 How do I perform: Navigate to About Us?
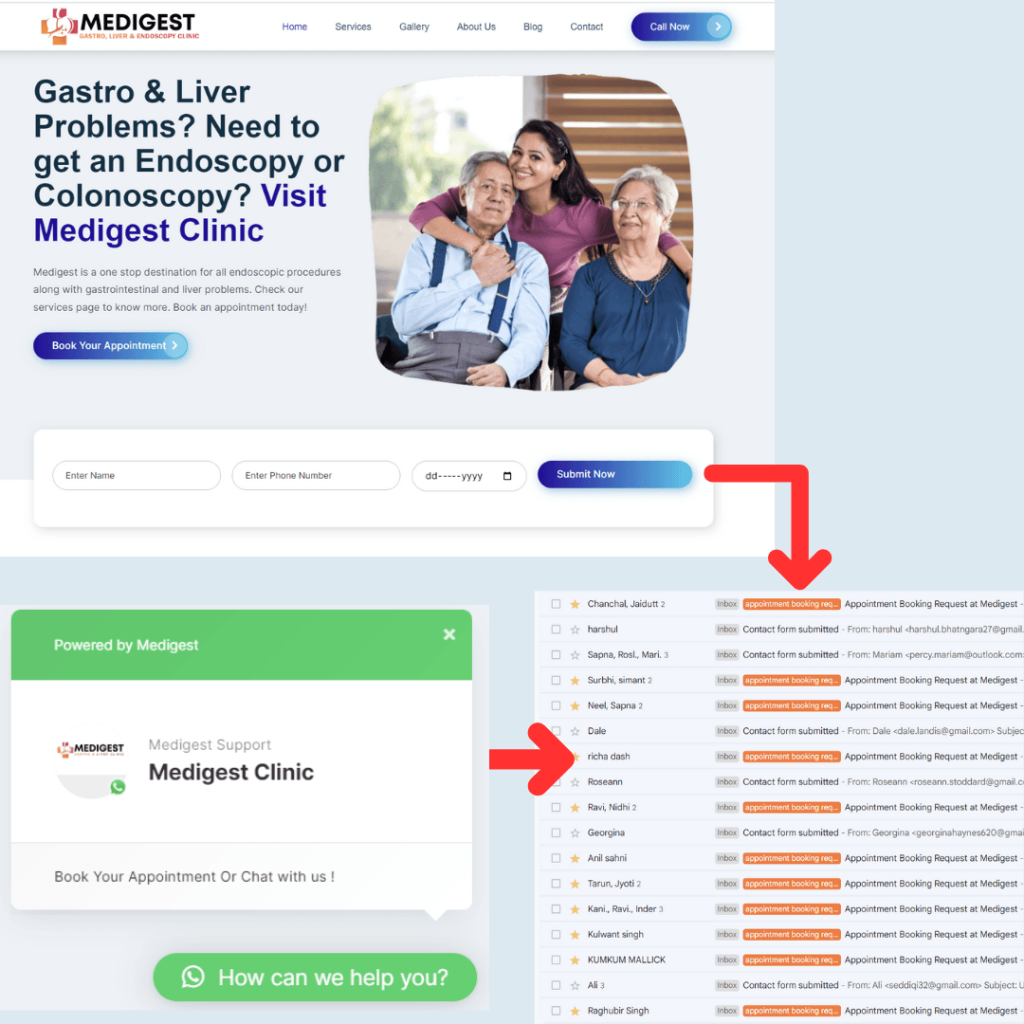tap(476, 27)
